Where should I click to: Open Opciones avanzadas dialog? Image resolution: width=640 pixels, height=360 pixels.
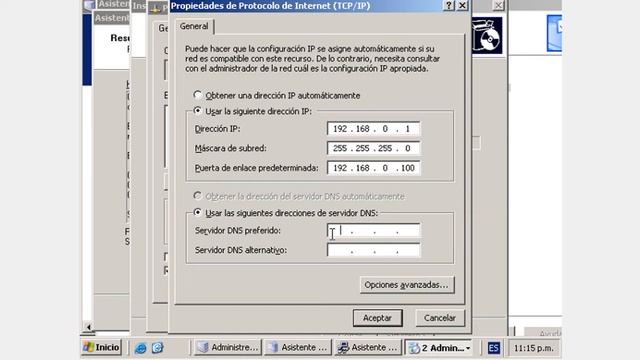pyautogui.click(x=407, y=285)
